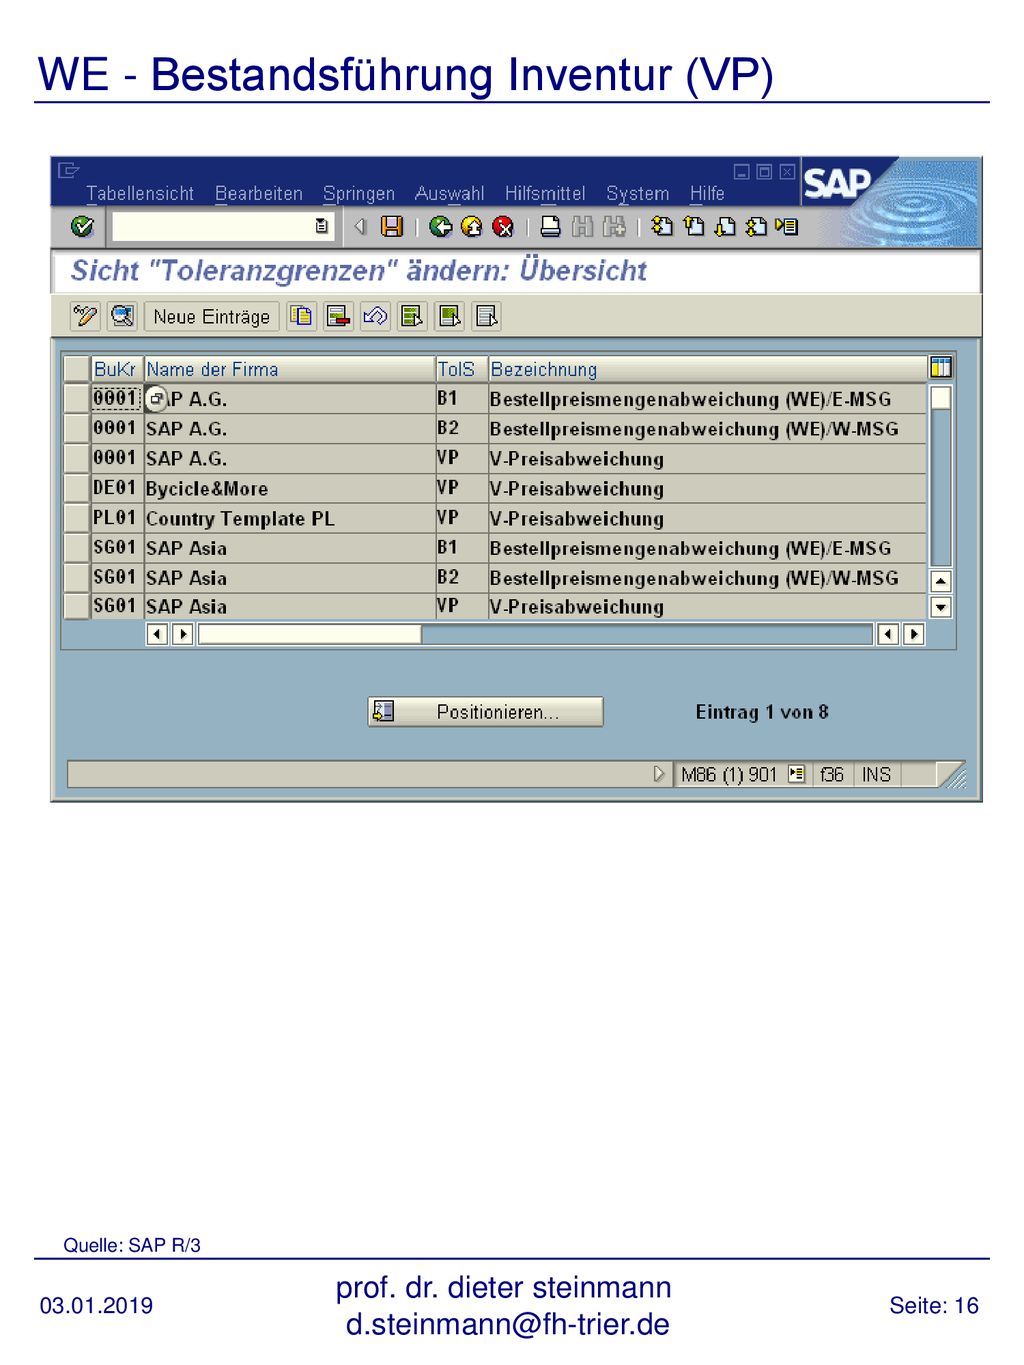The height and width of the screenshot is (1365, 1024).
Task: Click the DE01 company code cell
Action: [x=115, y=488]
